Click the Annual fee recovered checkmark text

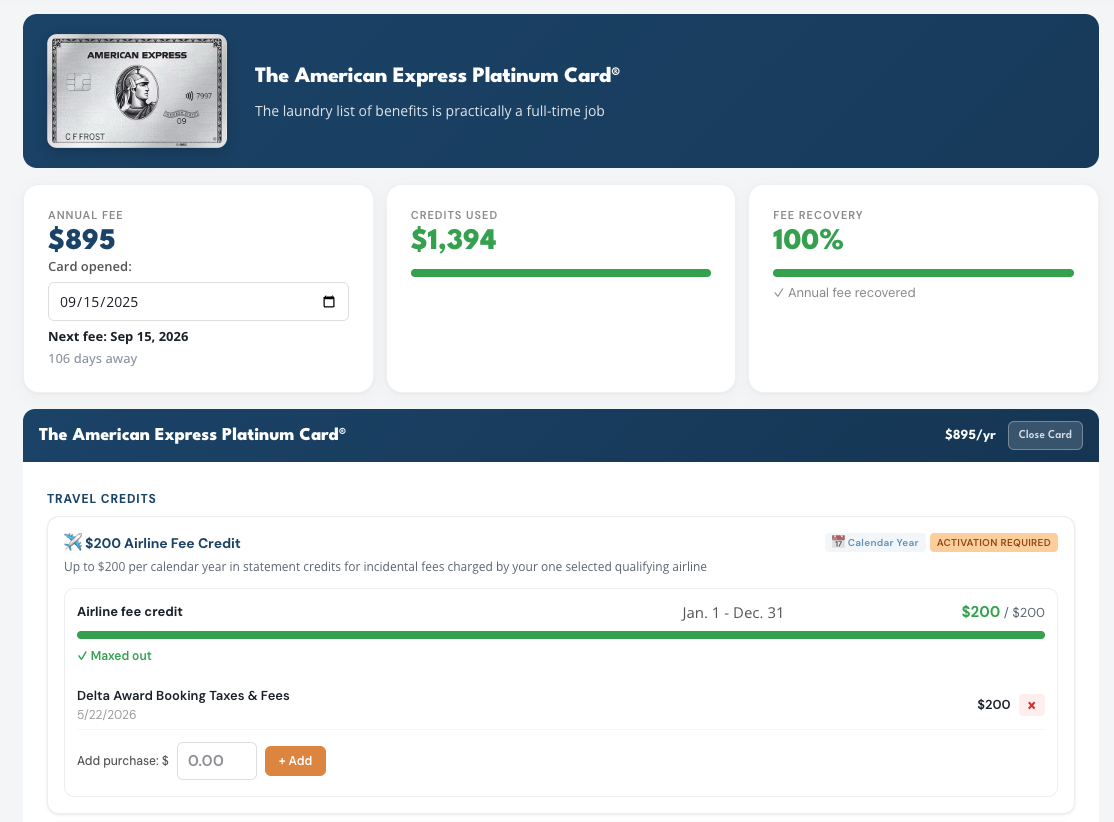(x=844, y=293)
